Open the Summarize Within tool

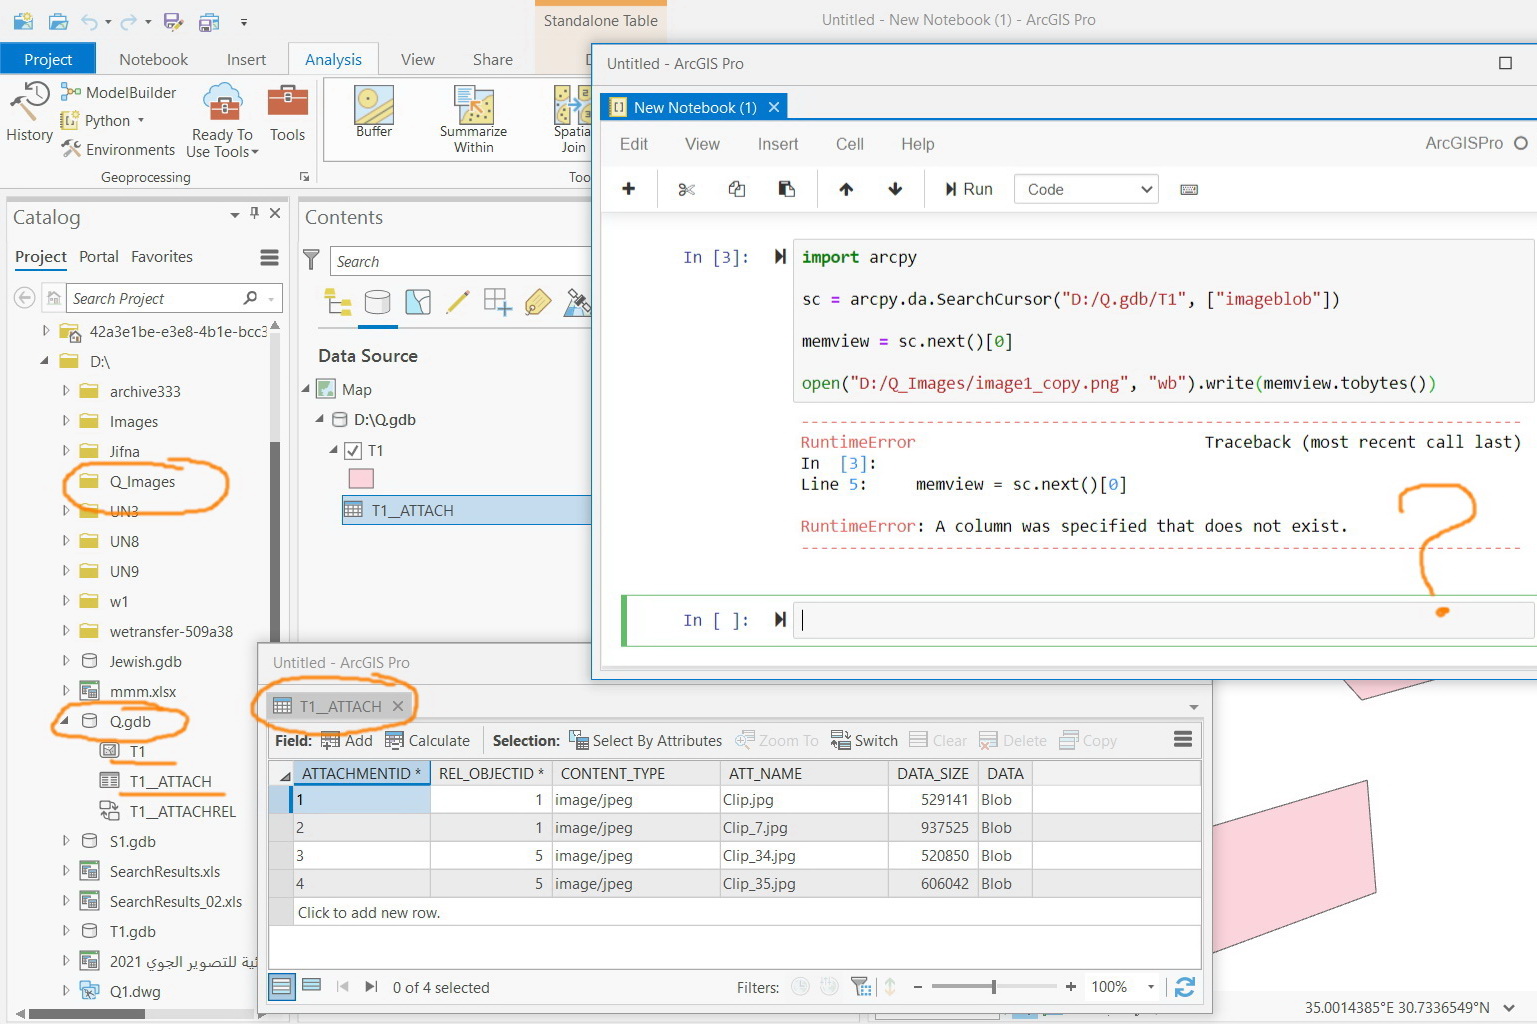pyautogui.click(x=472, y=112)
